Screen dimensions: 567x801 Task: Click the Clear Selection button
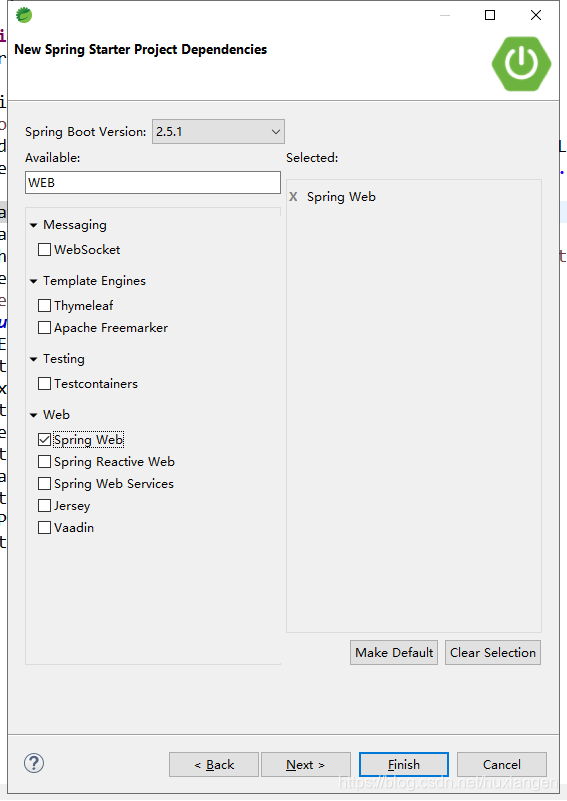click(493, 652)
